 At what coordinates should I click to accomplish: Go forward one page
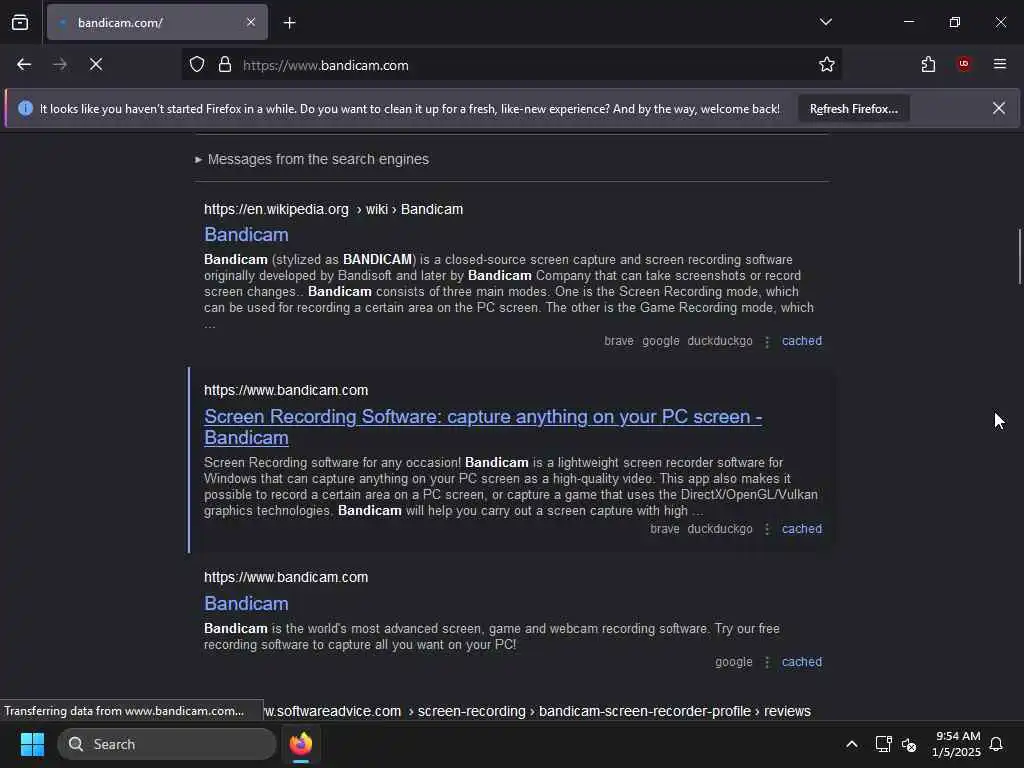60,64
